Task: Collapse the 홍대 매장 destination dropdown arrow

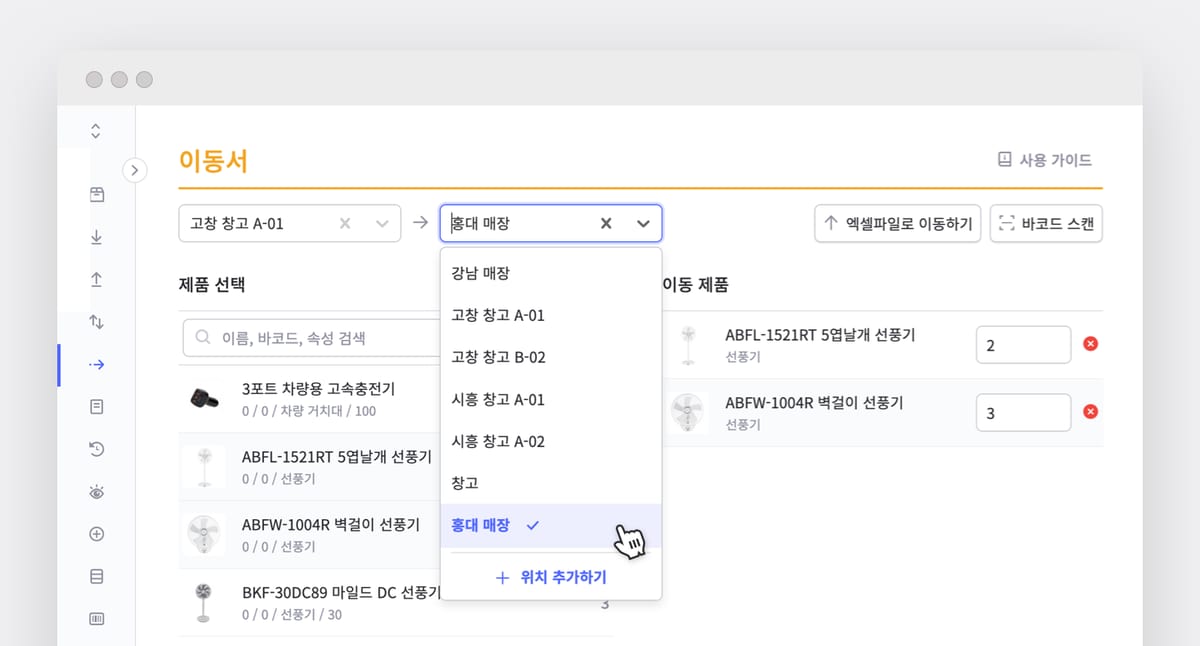Action: (x=642, y=224)
